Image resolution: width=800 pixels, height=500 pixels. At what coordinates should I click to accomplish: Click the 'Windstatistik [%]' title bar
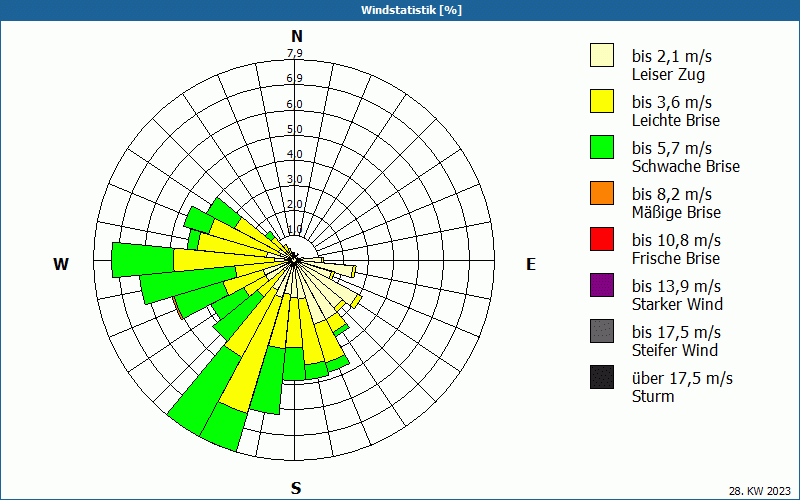point(400,10)
